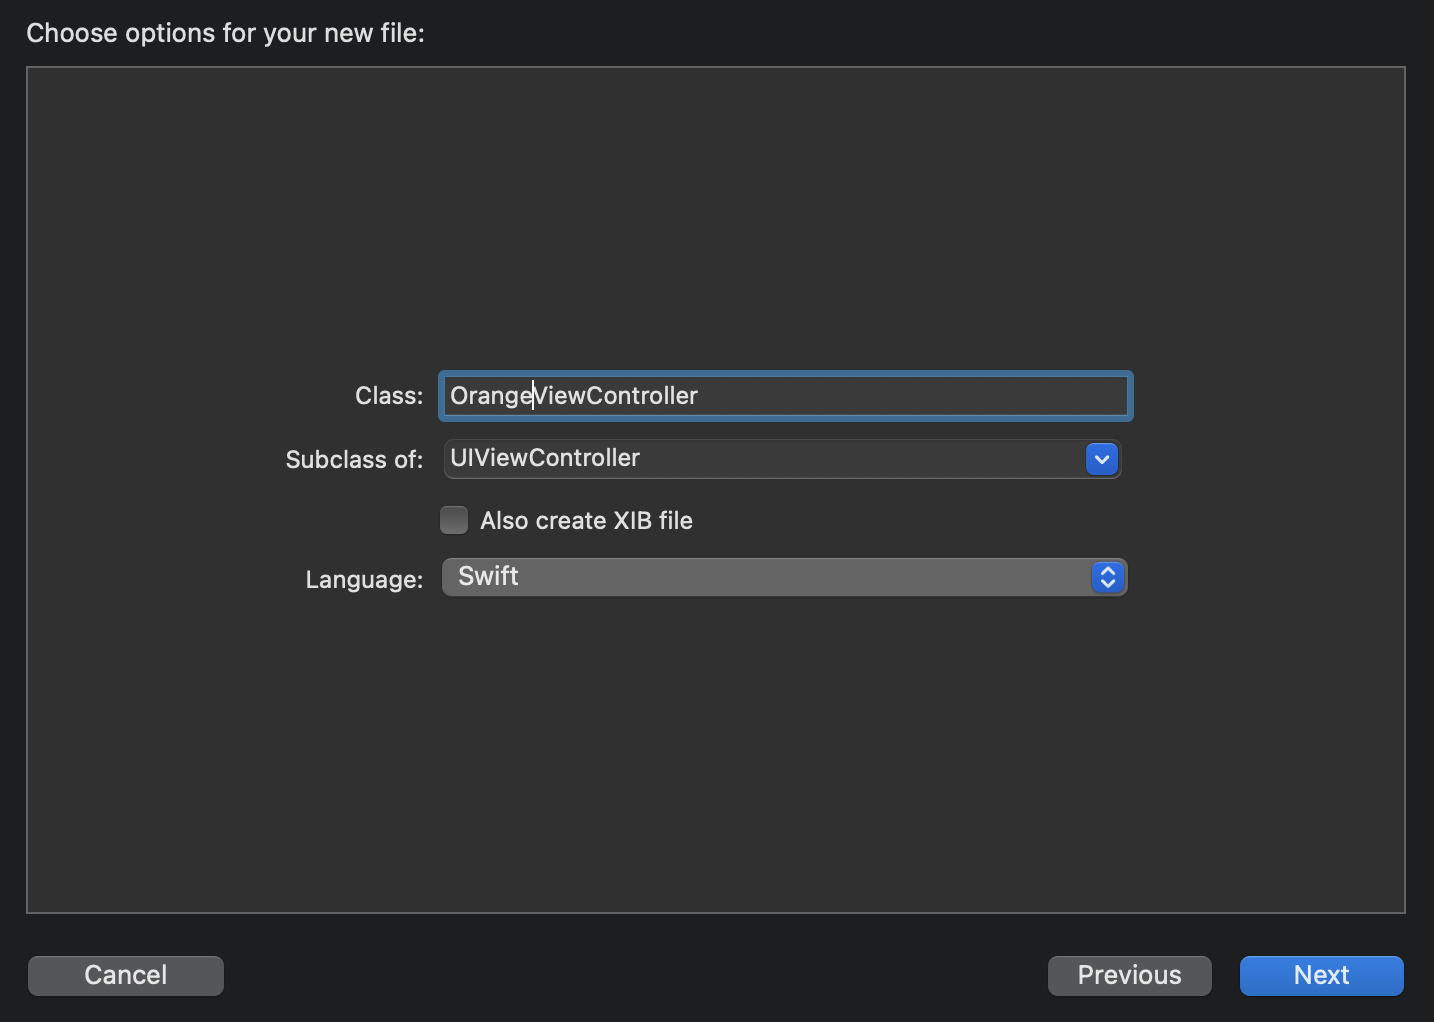Click the 'Class:' label
This screenshot has height=1022, width=1434.
[x=389, y=396]
